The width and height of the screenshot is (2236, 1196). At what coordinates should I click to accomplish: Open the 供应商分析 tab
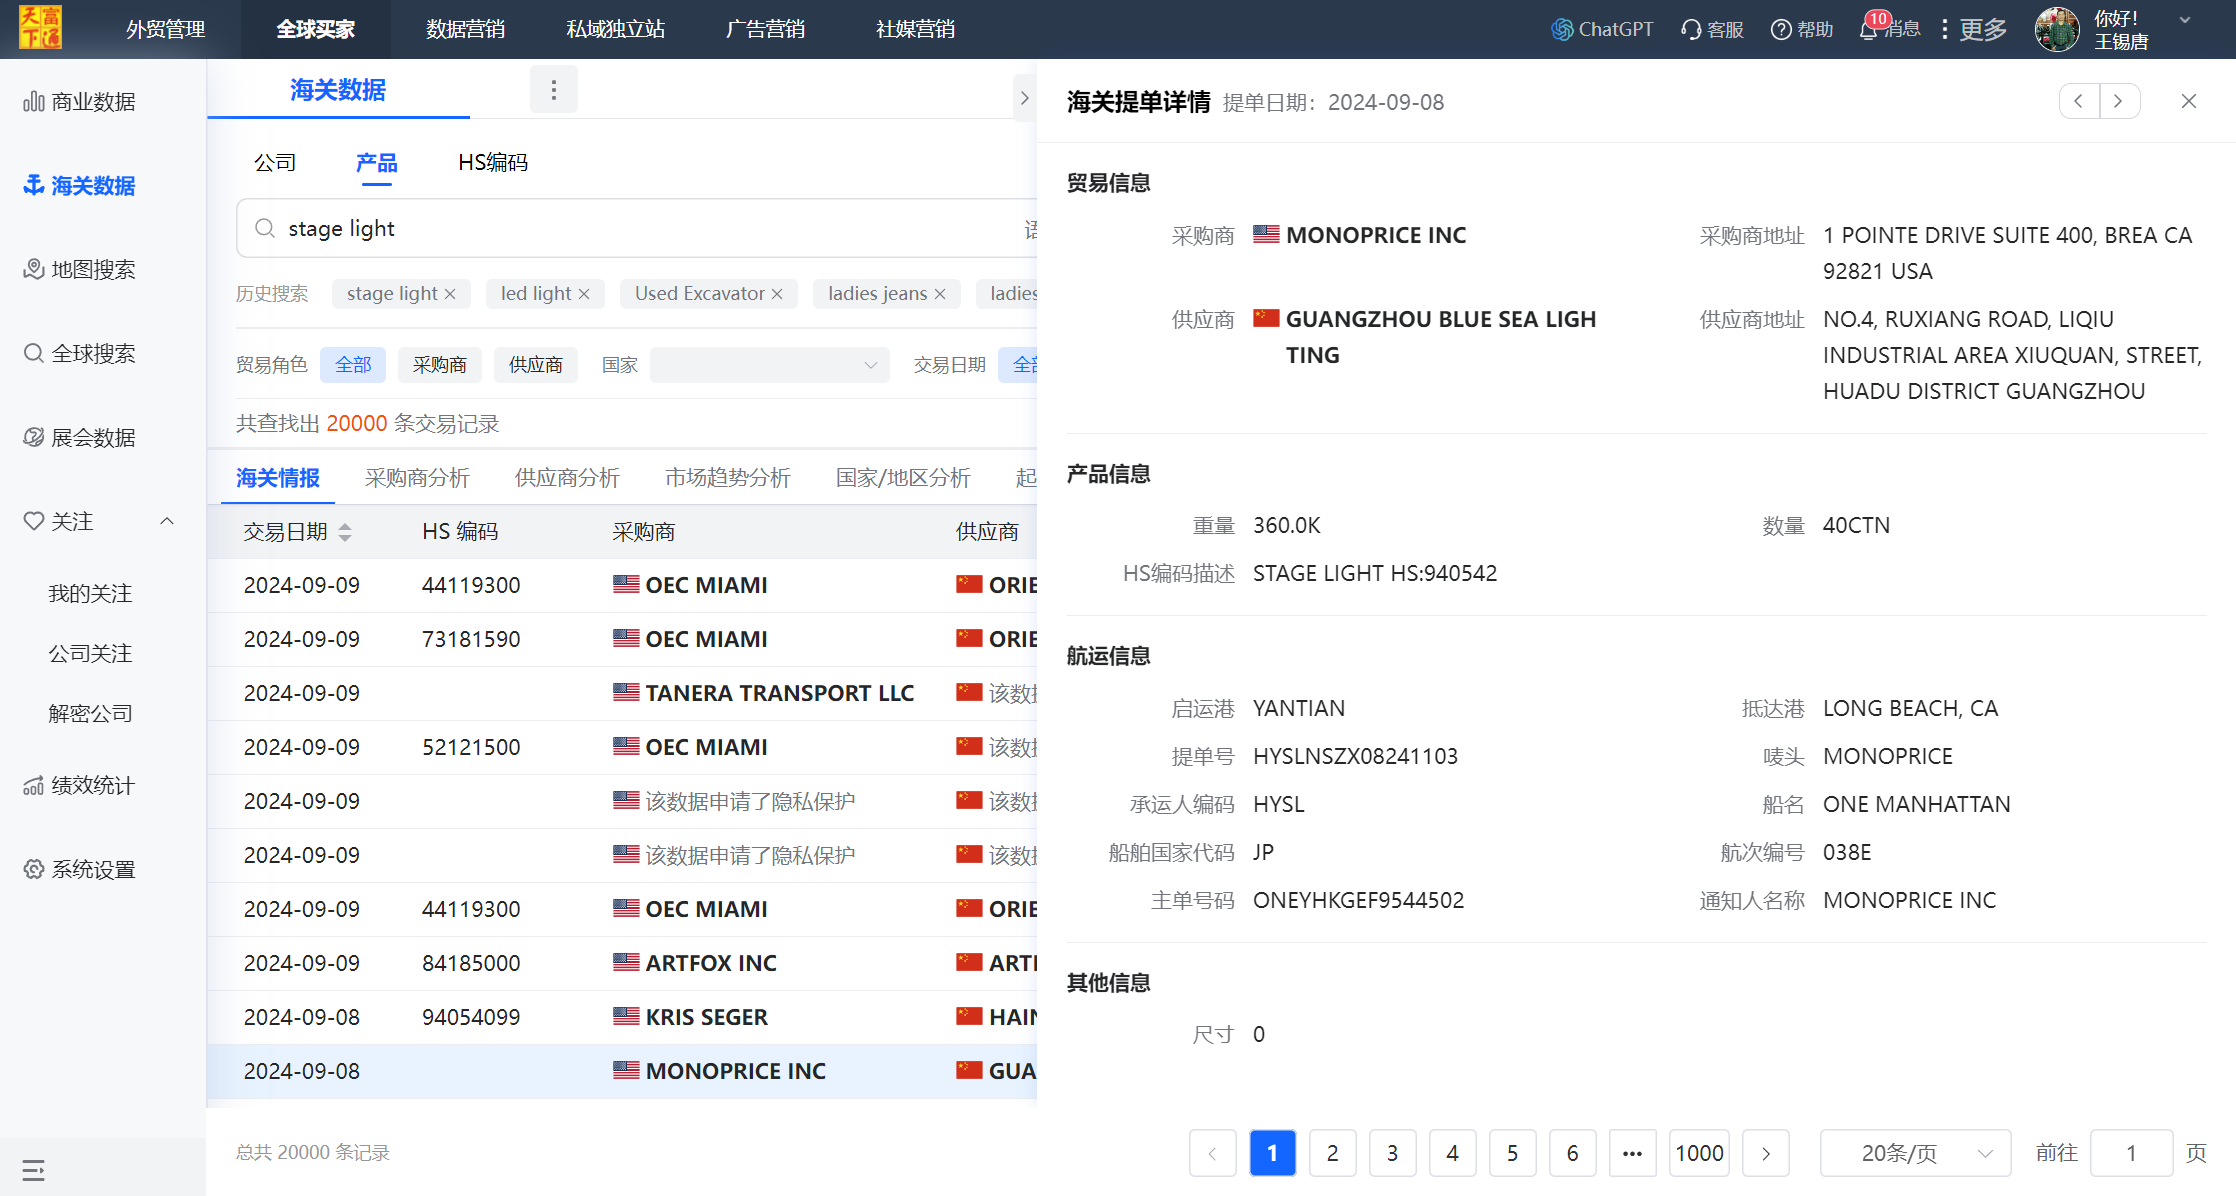(567, 478)
